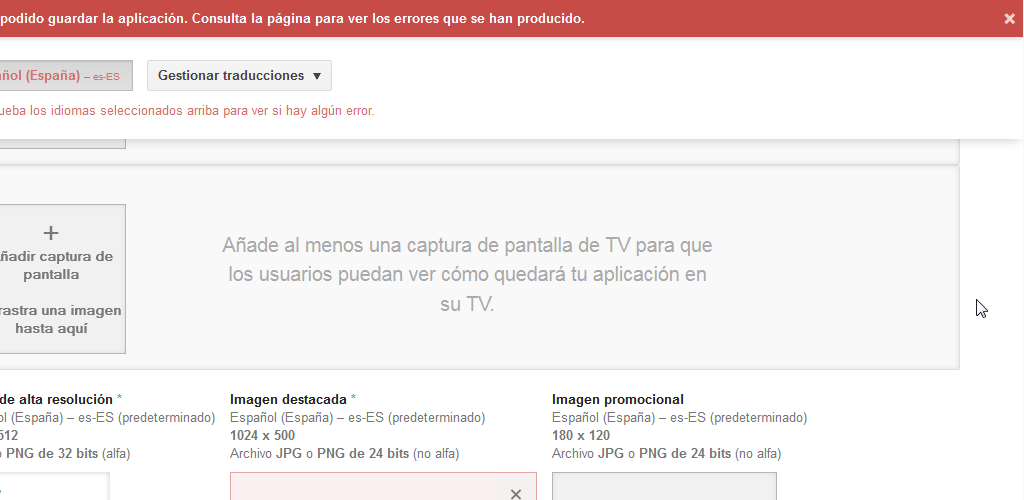Click the Imagen destacada heading
This screenshot has width=1024, height=500.
[288, 399]
